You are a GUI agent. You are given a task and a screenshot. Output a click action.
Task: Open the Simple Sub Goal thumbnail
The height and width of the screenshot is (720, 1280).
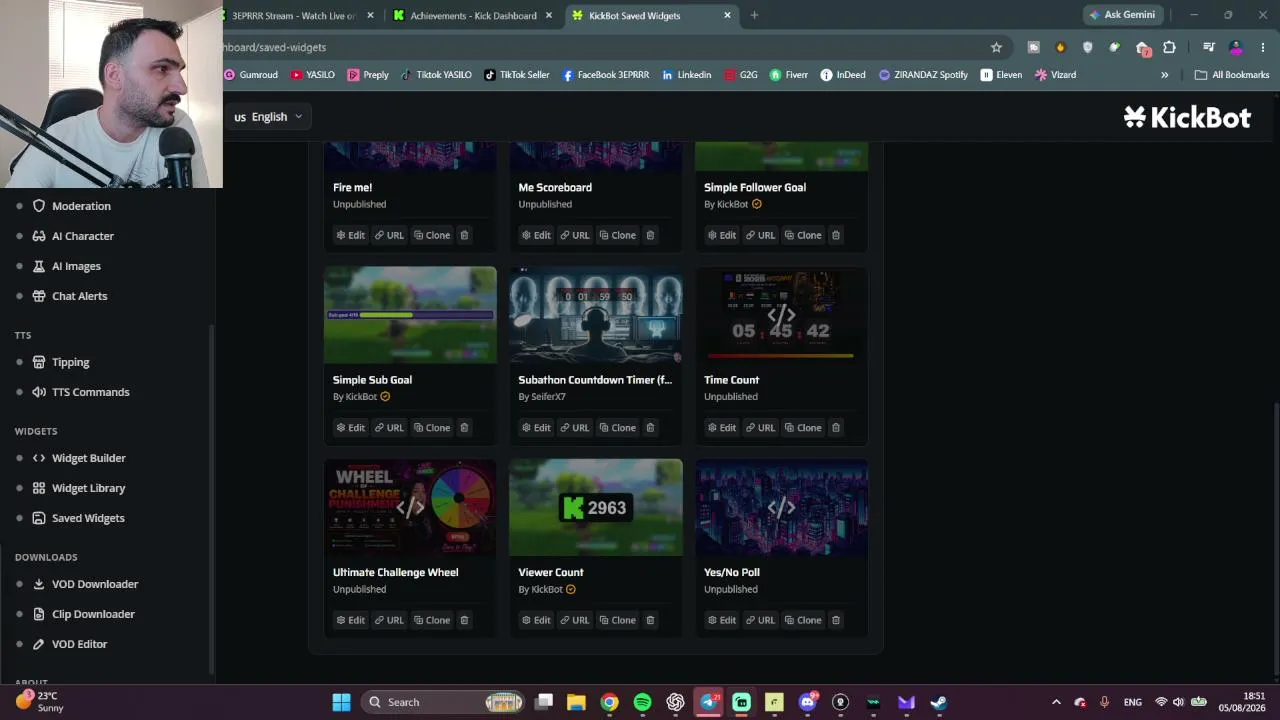point(410,315)
